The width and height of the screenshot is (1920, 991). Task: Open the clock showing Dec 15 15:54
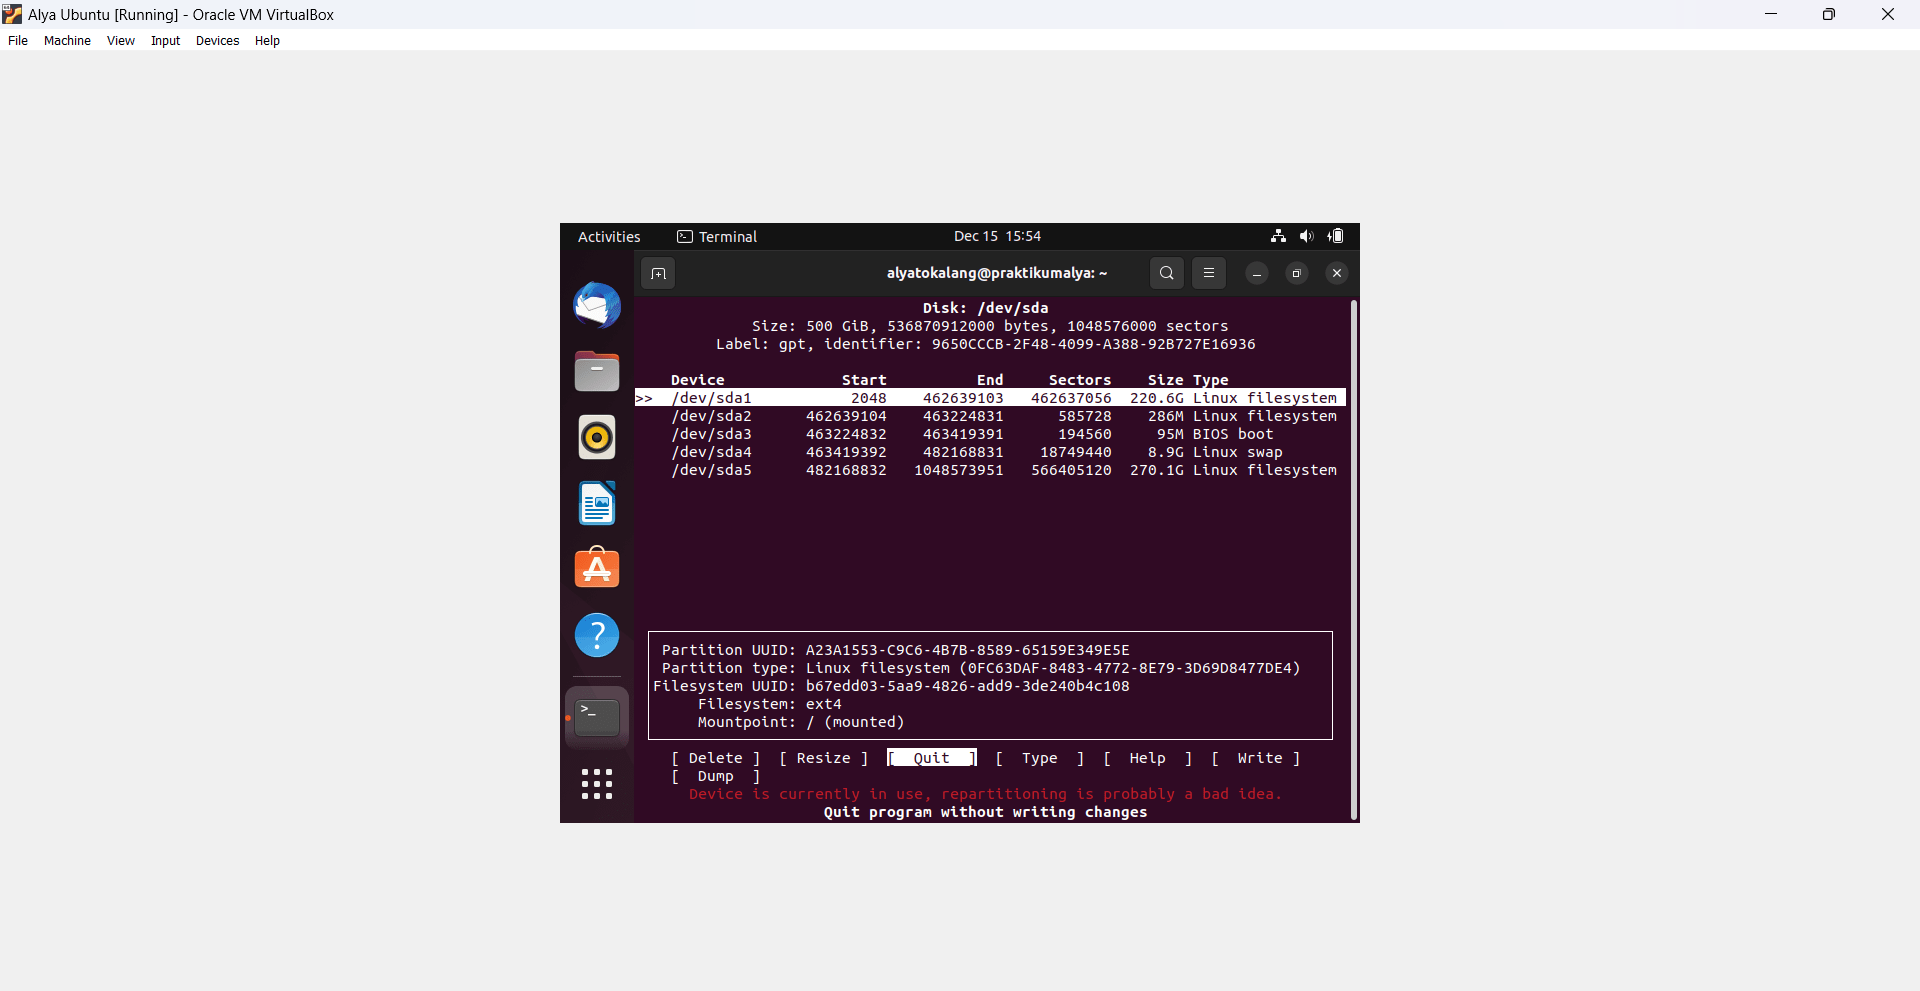click(x=997, y=236)
